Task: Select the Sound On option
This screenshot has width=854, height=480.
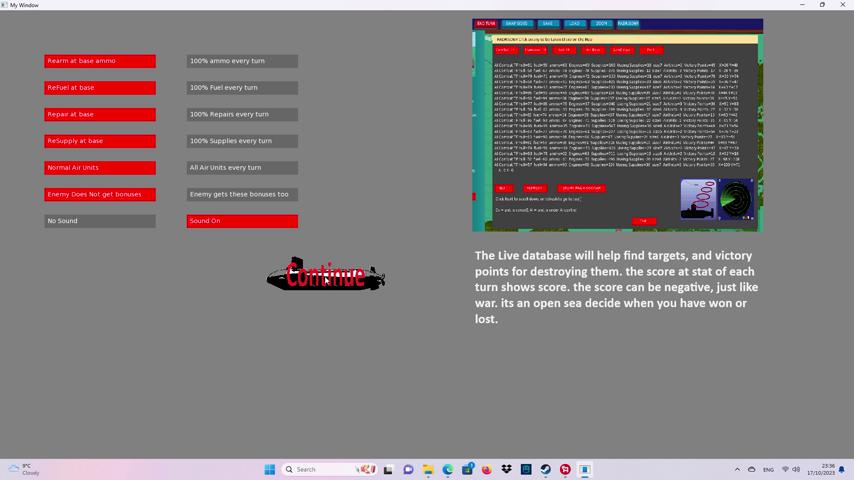Action: pyautogui.click(x=242, y=221)
